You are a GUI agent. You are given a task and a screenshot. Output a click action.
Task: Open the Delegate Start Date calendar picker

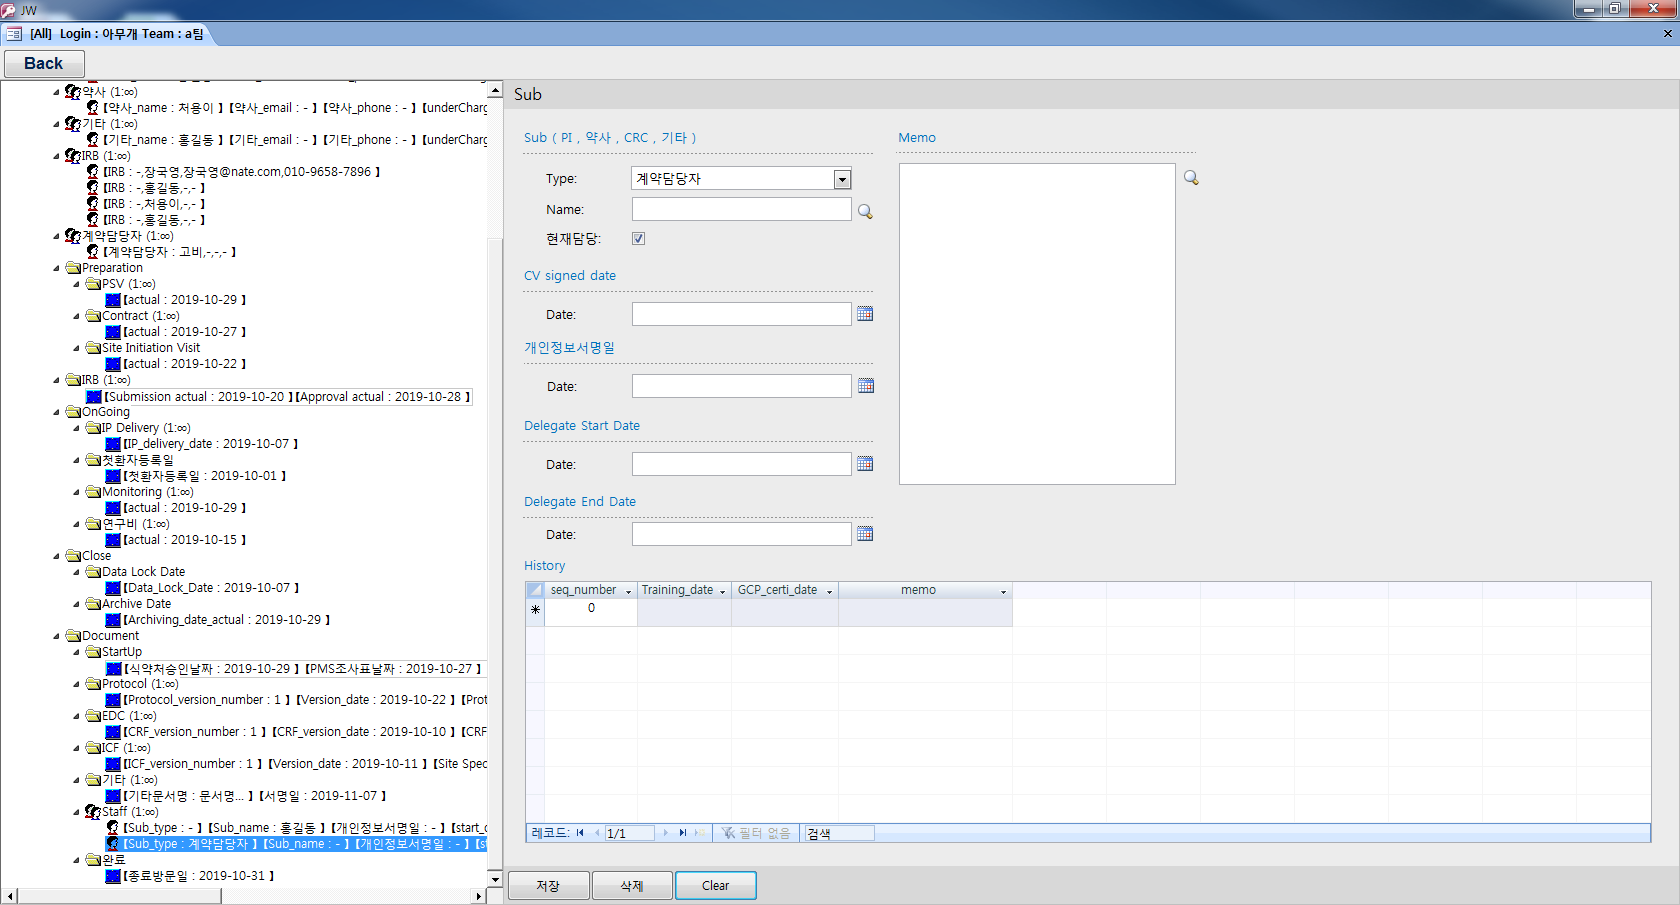click(x=865, y=463)
